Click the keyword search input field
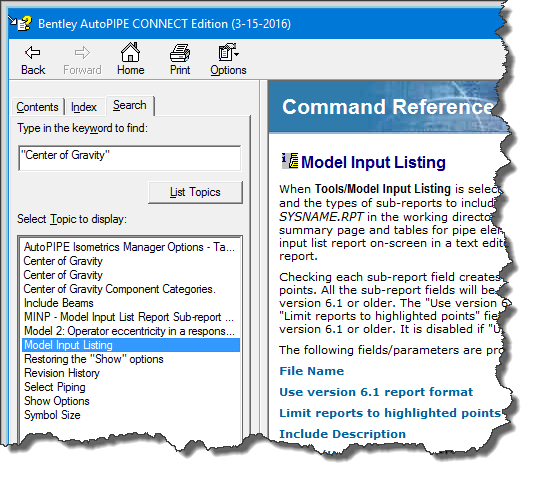536x478 pixels. pyautogui.click(x=130, y=158)
